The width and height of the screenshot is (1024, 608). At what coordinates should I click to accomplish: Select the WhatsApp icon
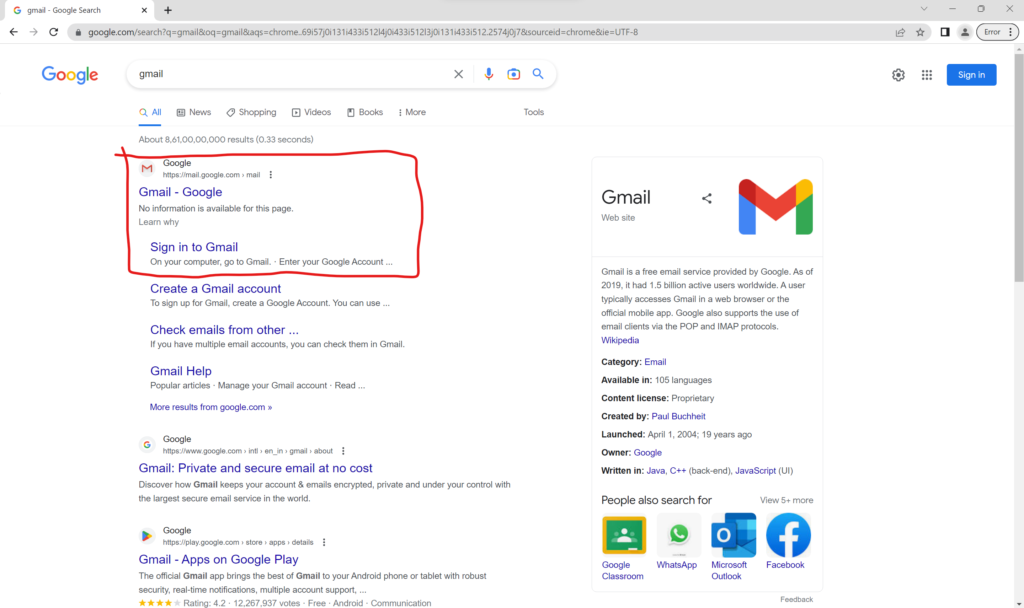[679, 535]
